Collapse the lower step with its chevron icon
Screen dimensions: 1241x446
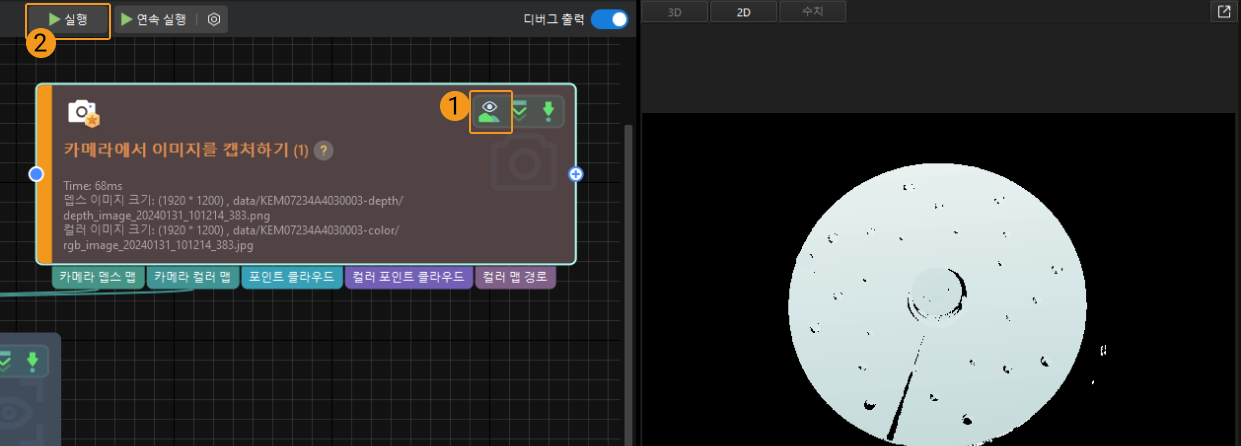pyautogui.click(x=6, y=361)
